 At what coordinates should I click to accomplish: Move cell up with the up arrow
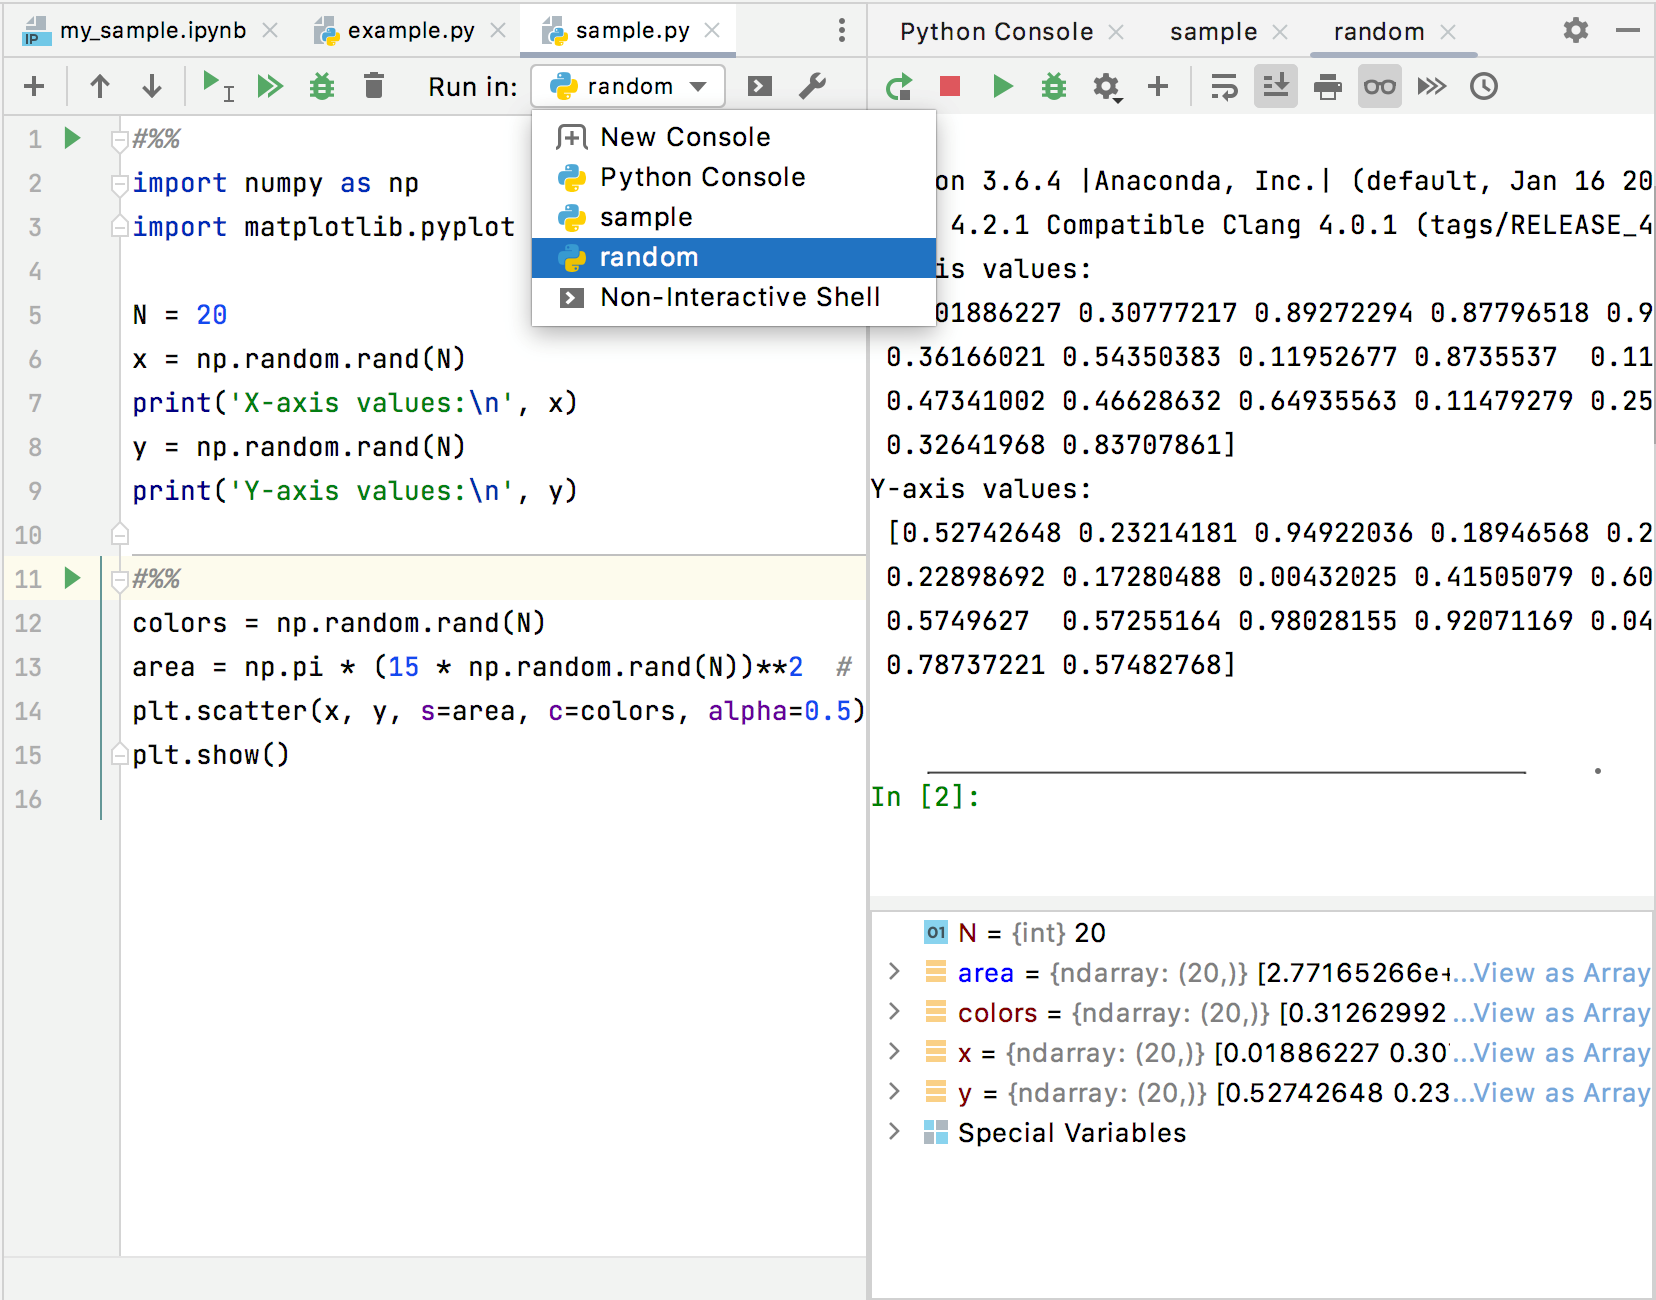point(99,86)
